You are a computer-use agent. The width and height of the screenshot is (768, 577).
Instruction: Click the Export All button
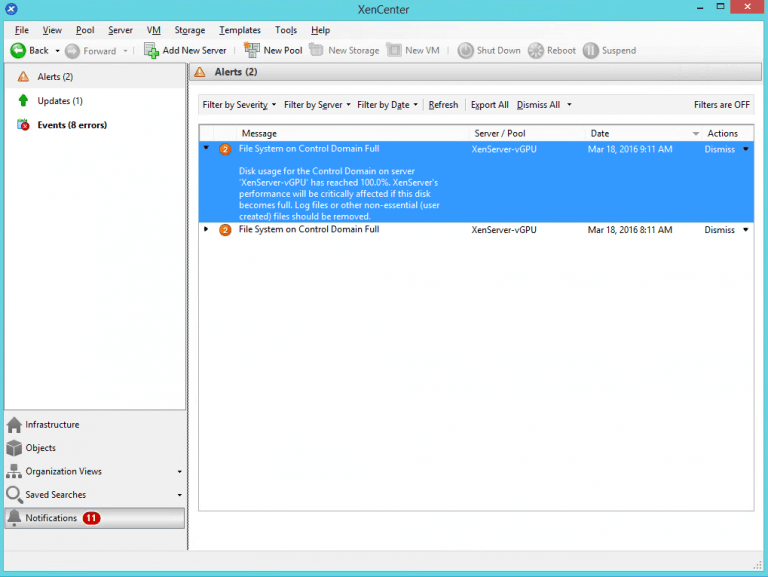pyautogui.click(x=489, y=105)
